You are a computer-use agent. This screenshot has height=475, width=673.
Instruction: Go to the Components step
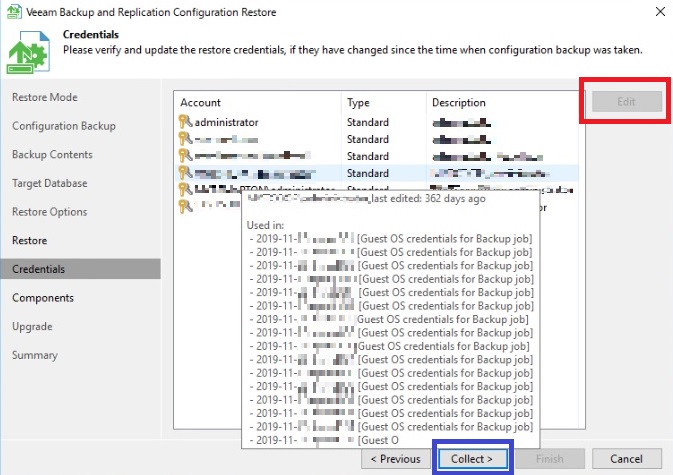(42, 298)
